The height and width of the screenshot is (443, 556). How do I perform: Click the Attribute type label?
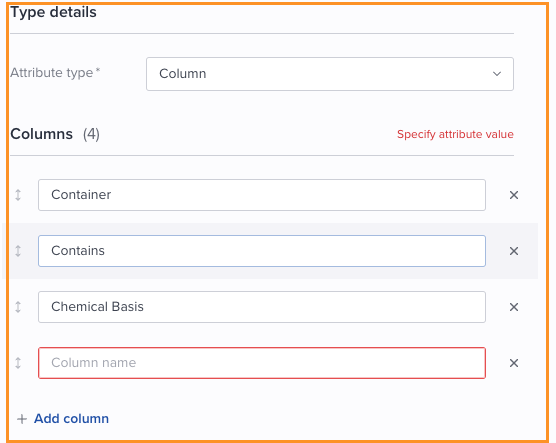(55, 73)
